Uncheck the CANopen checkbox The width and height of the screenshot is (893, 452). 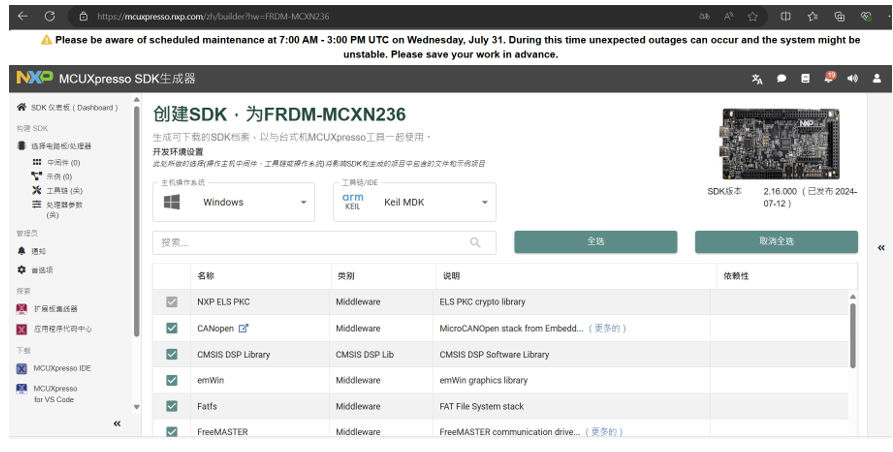tap(172, 328)
